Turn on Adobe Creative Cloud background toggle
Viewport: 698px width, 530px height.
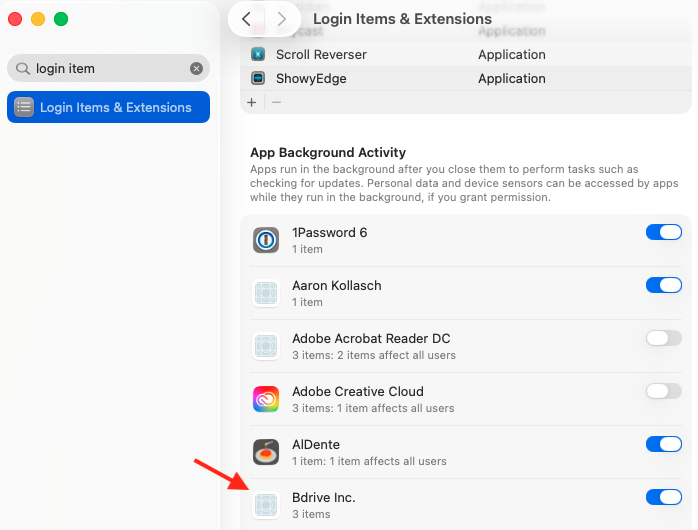[x=663, y=391]
